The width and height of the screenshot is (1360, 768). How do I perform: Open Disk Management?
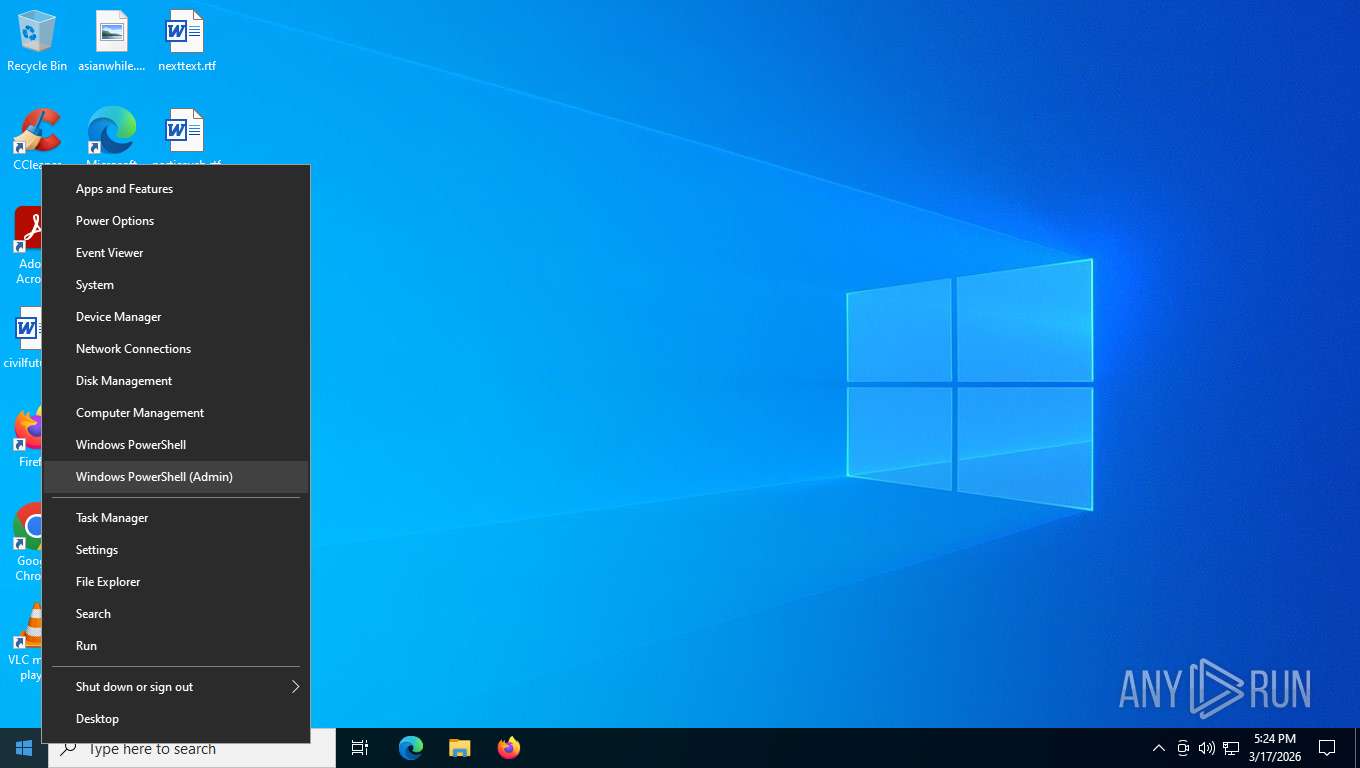point(176,381)
